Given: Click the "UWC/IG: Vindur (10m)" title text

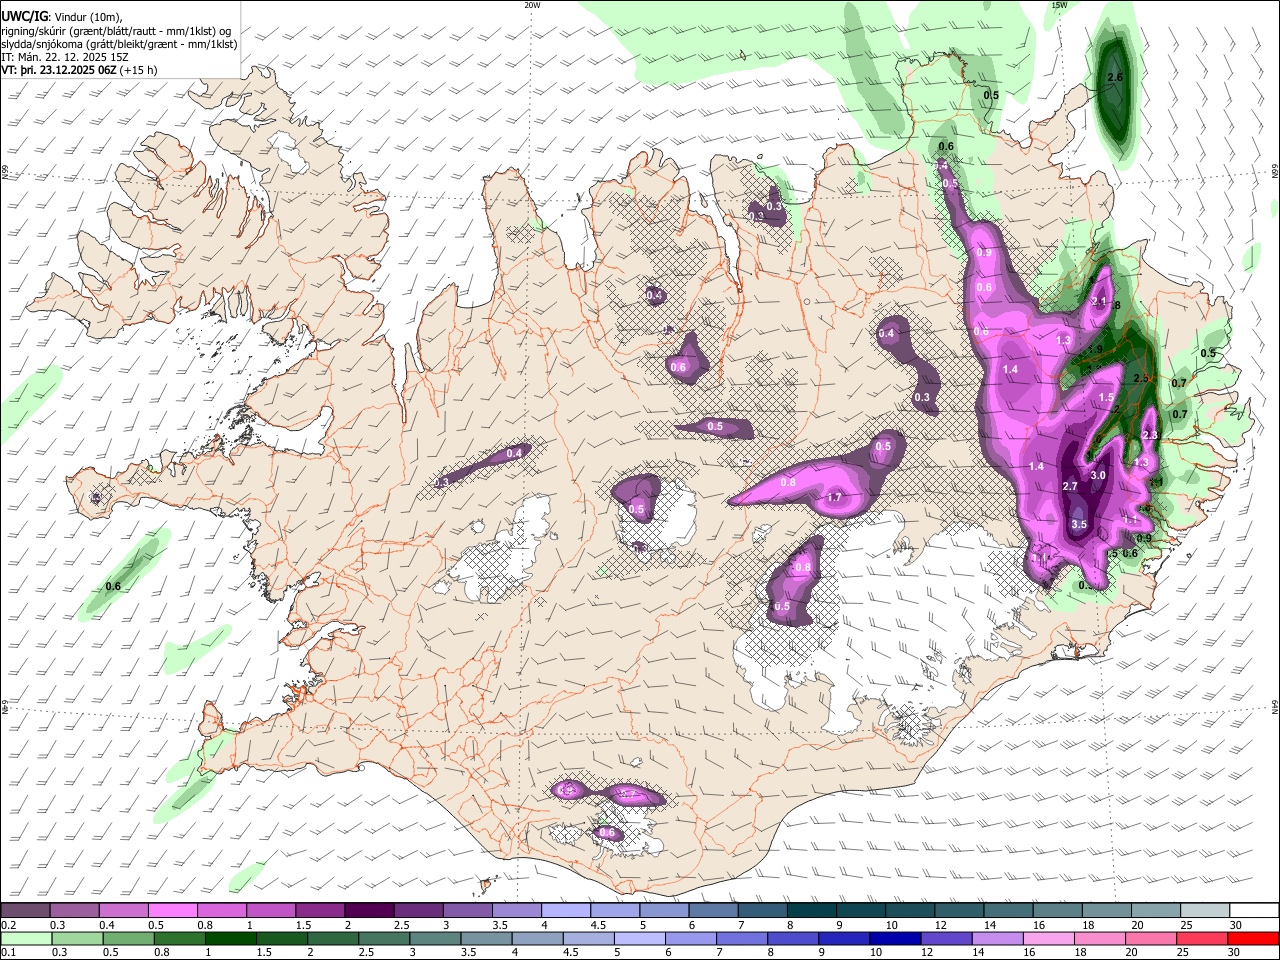Looking at the screenshot, I should coord(62,16).
